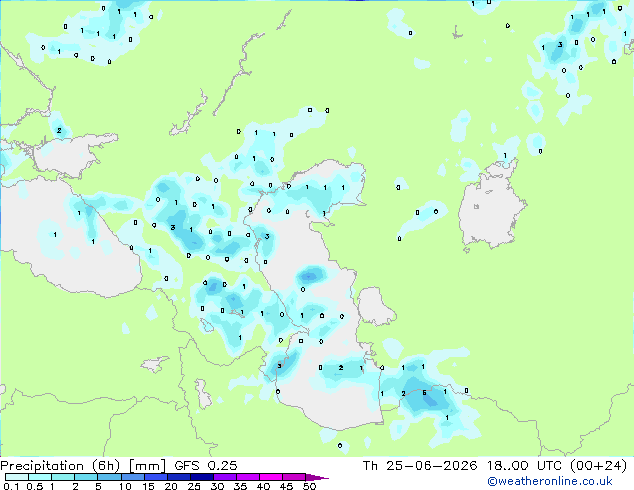Click the 'Precipitation (6h)' title text
The height and width of the screenshot is (490, 634).
click(60, 466)
